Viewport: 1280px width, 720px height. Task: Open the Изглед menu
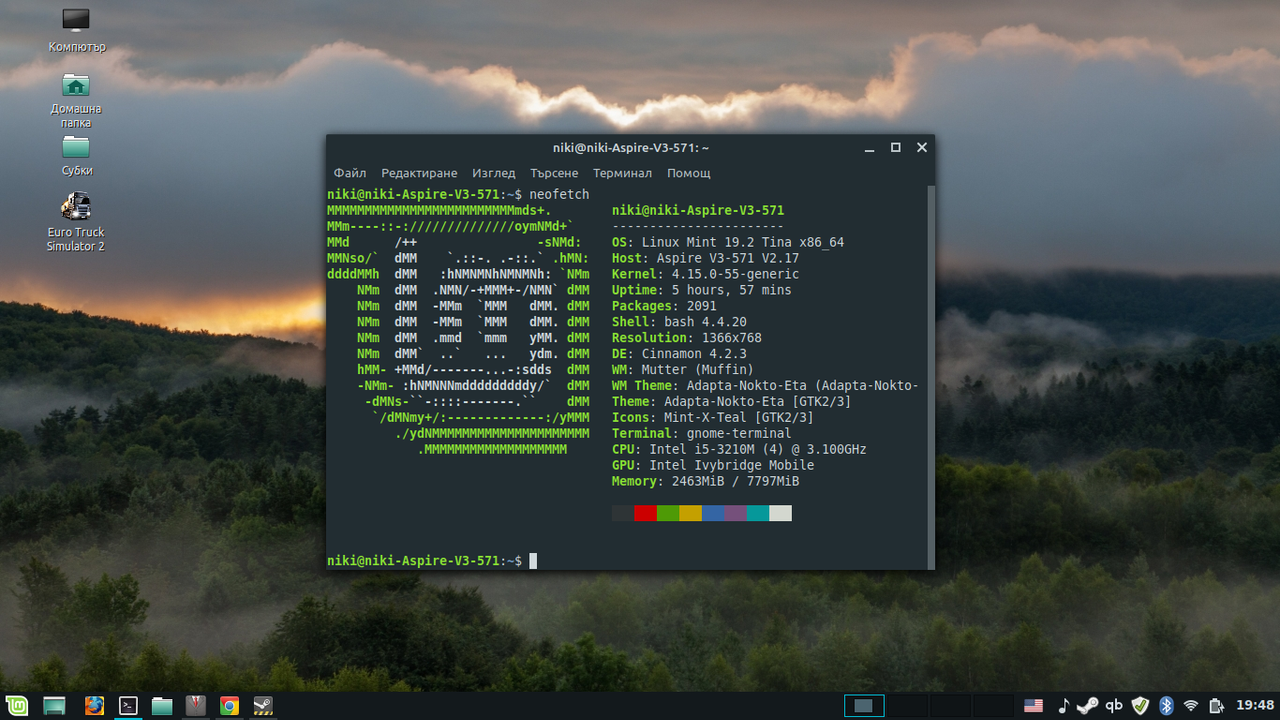coord(494,173)
